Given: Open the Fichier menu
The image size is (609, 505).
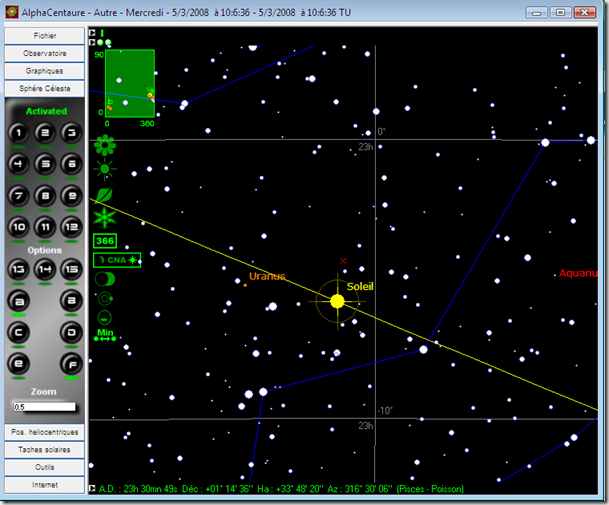Looking at the screenshot, I should [45, 36].
